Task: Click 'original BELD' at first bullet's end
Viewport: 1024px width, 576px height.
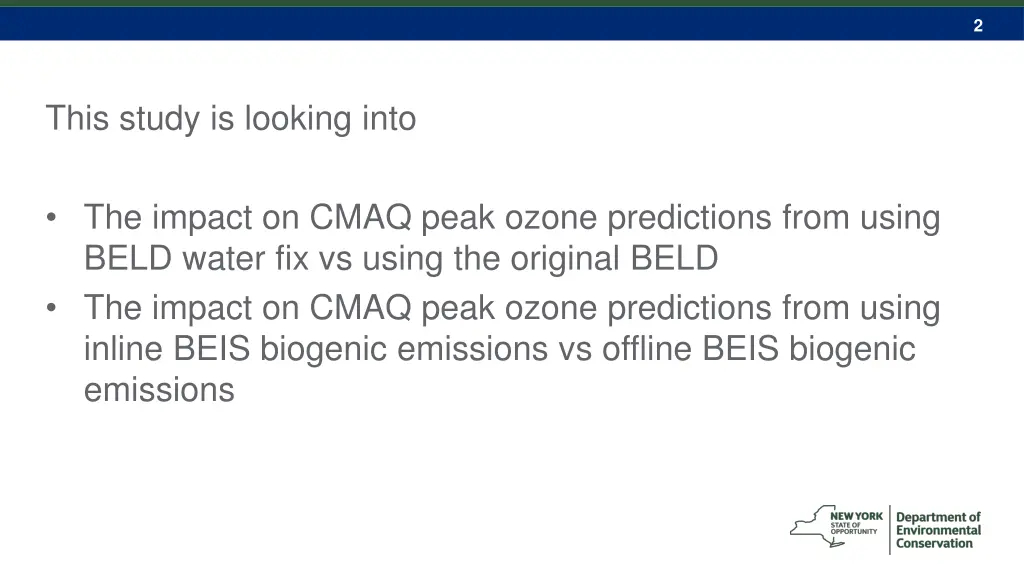Action: pyautogui.click(x=614, y=258)
